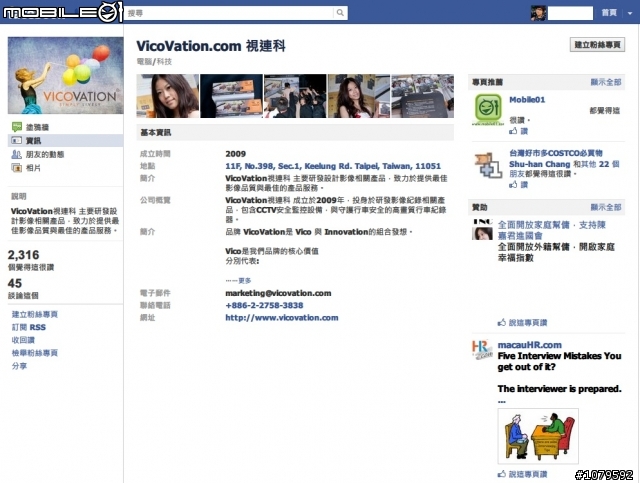Click the COSTCO page puzzle icon
Viewport: 640px width, 483px height.
coord(488,165)
